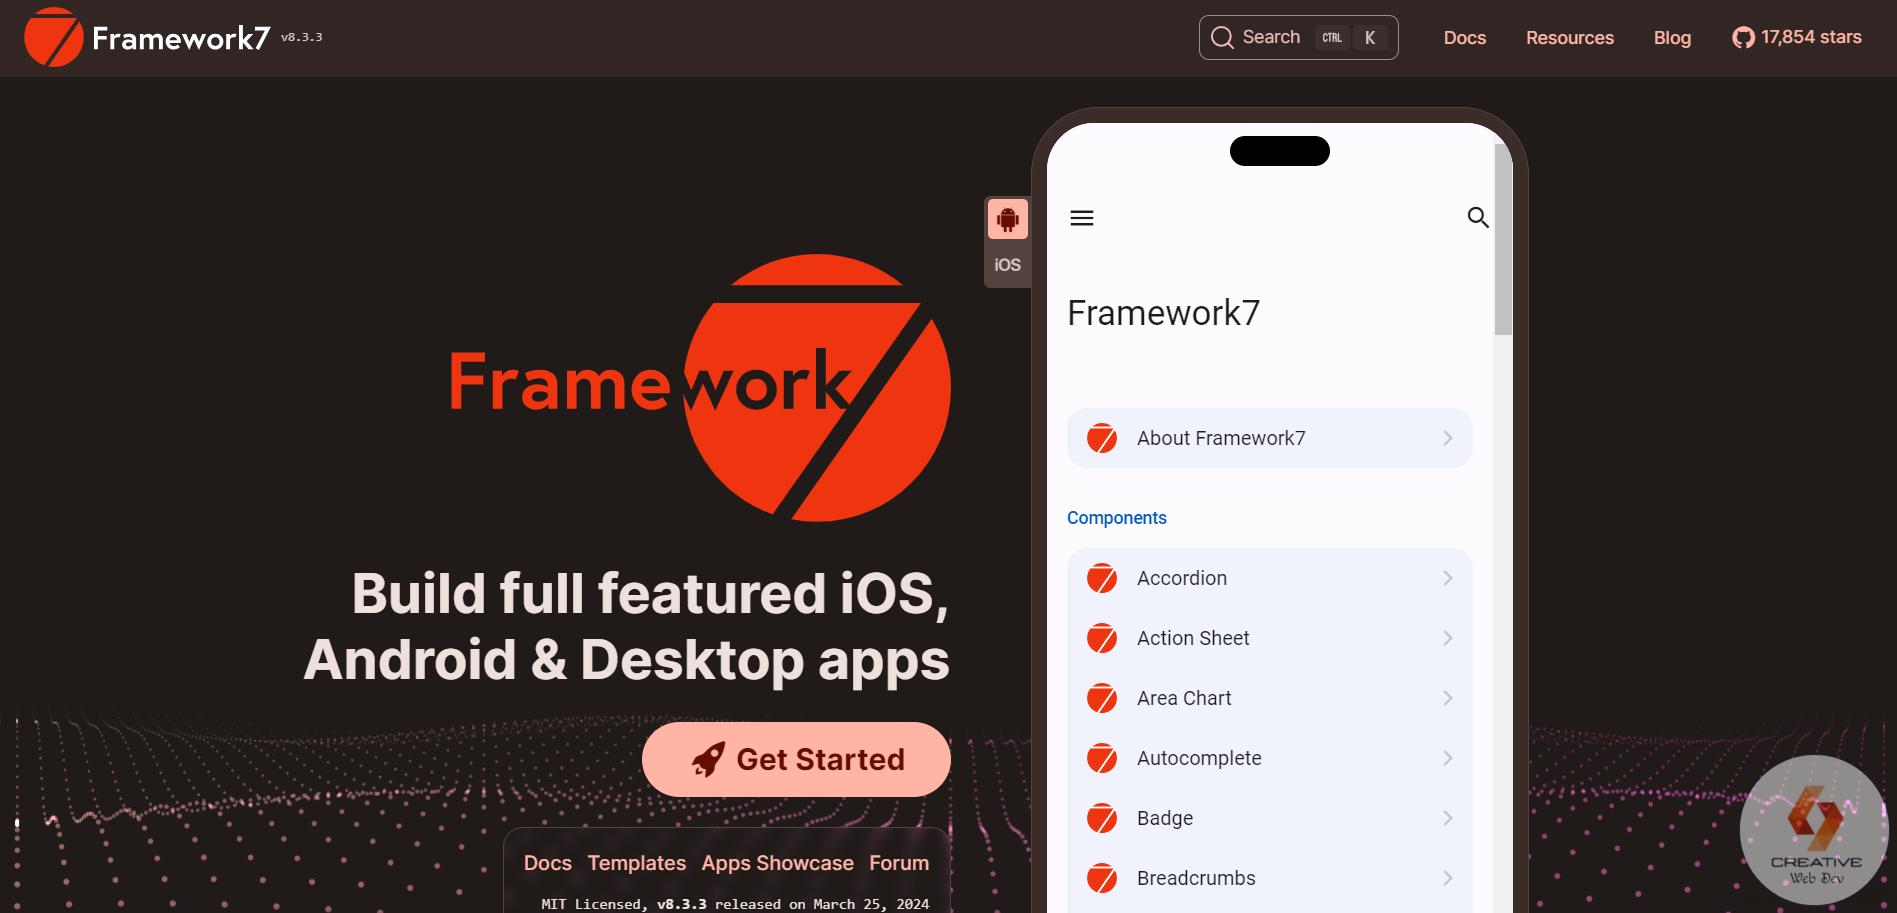The height and width of the screenshot is (913, 1897).
Task: Click the Framework7 icon beside Action Sheet
Action: pos(1102,638)
